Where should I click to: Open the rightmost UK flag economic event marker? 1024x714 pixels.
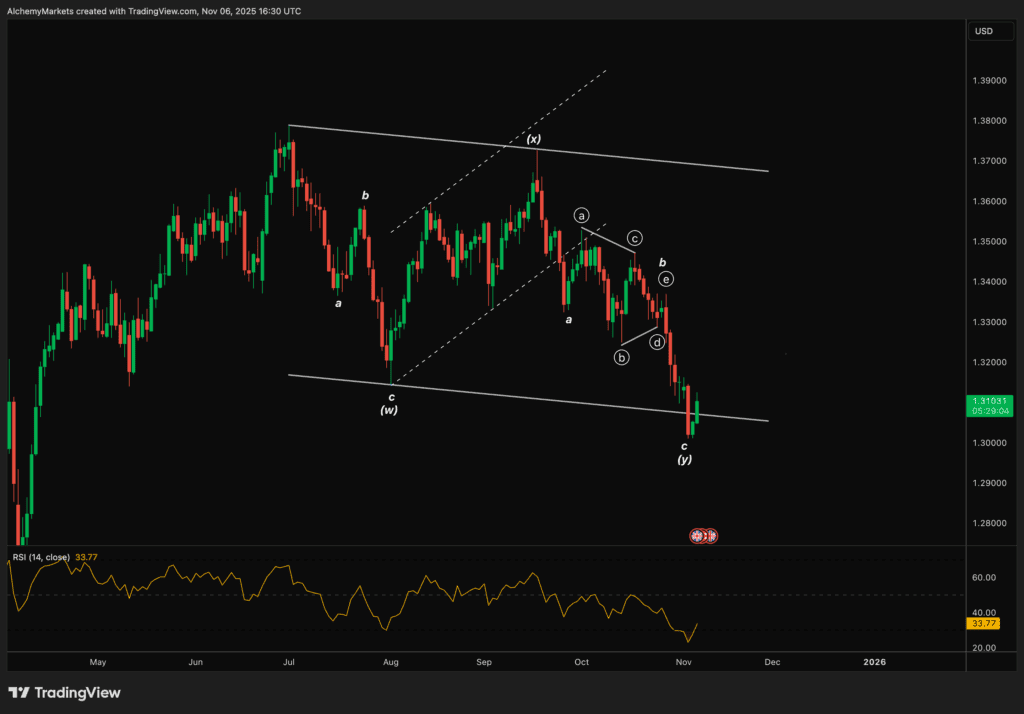(711, 536)
